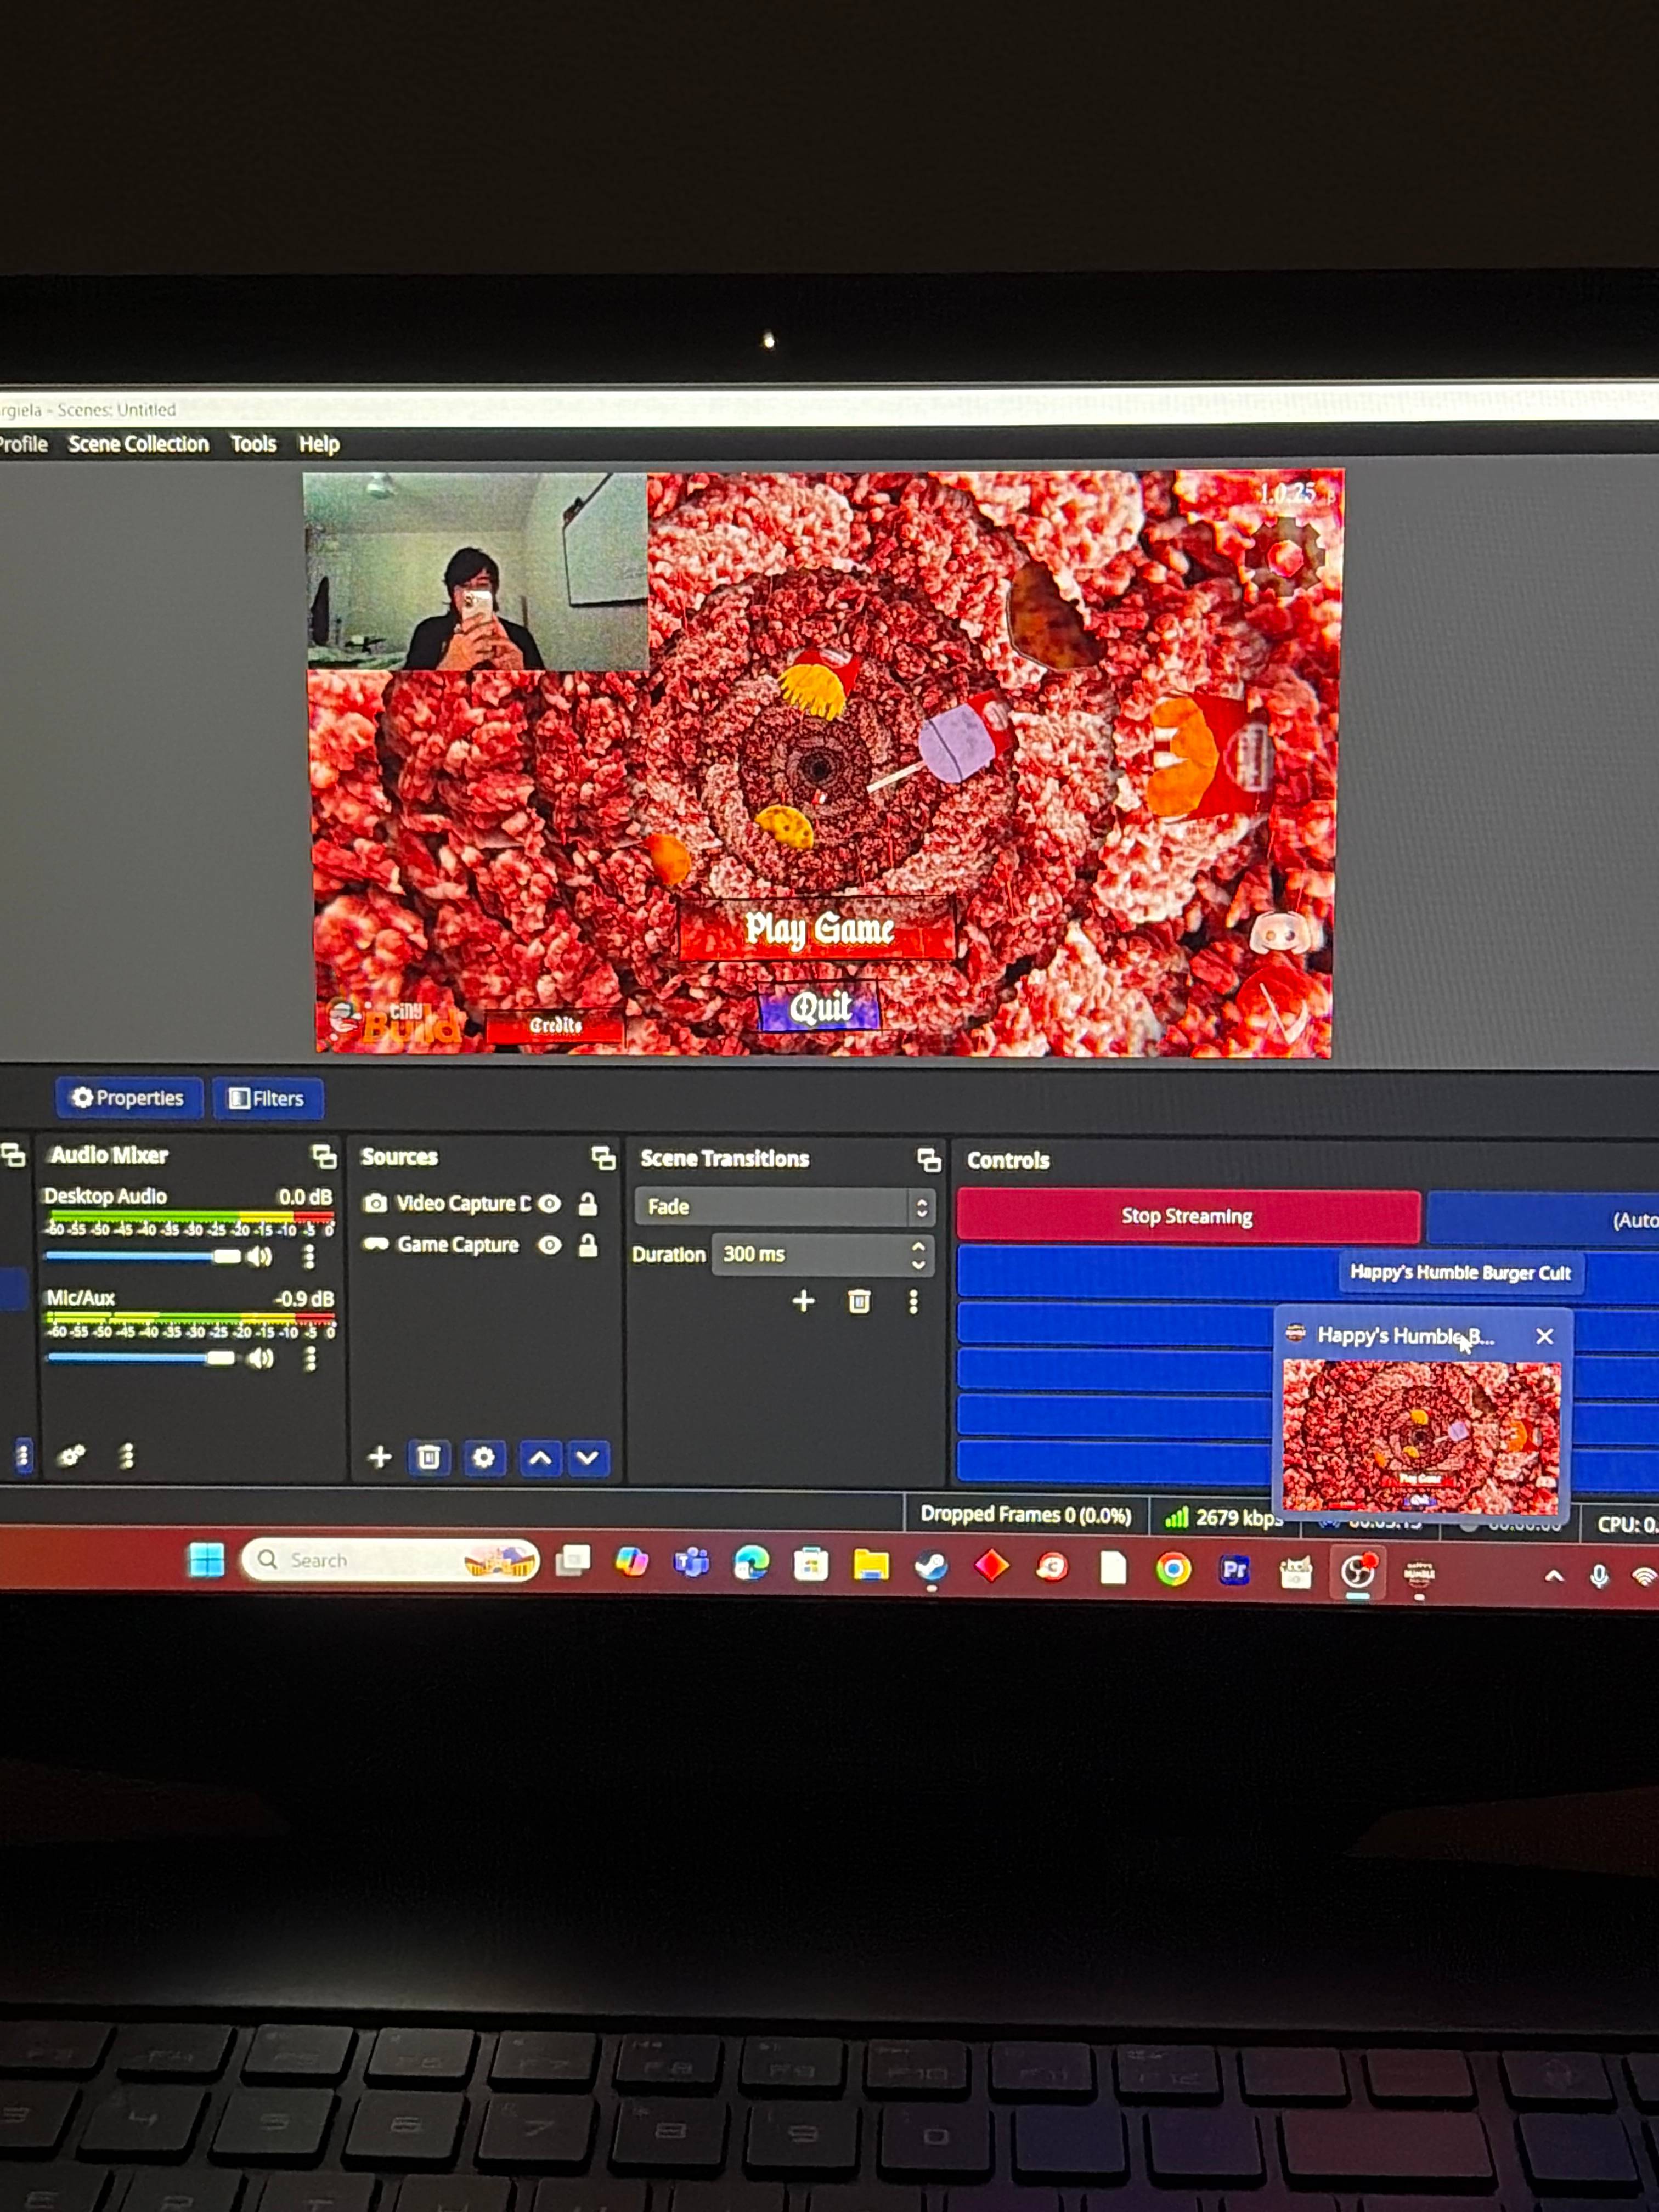1659x2212 pixels.
Task: Mute the Desktop Audio speaker icon
Action: pos(260,1256)
